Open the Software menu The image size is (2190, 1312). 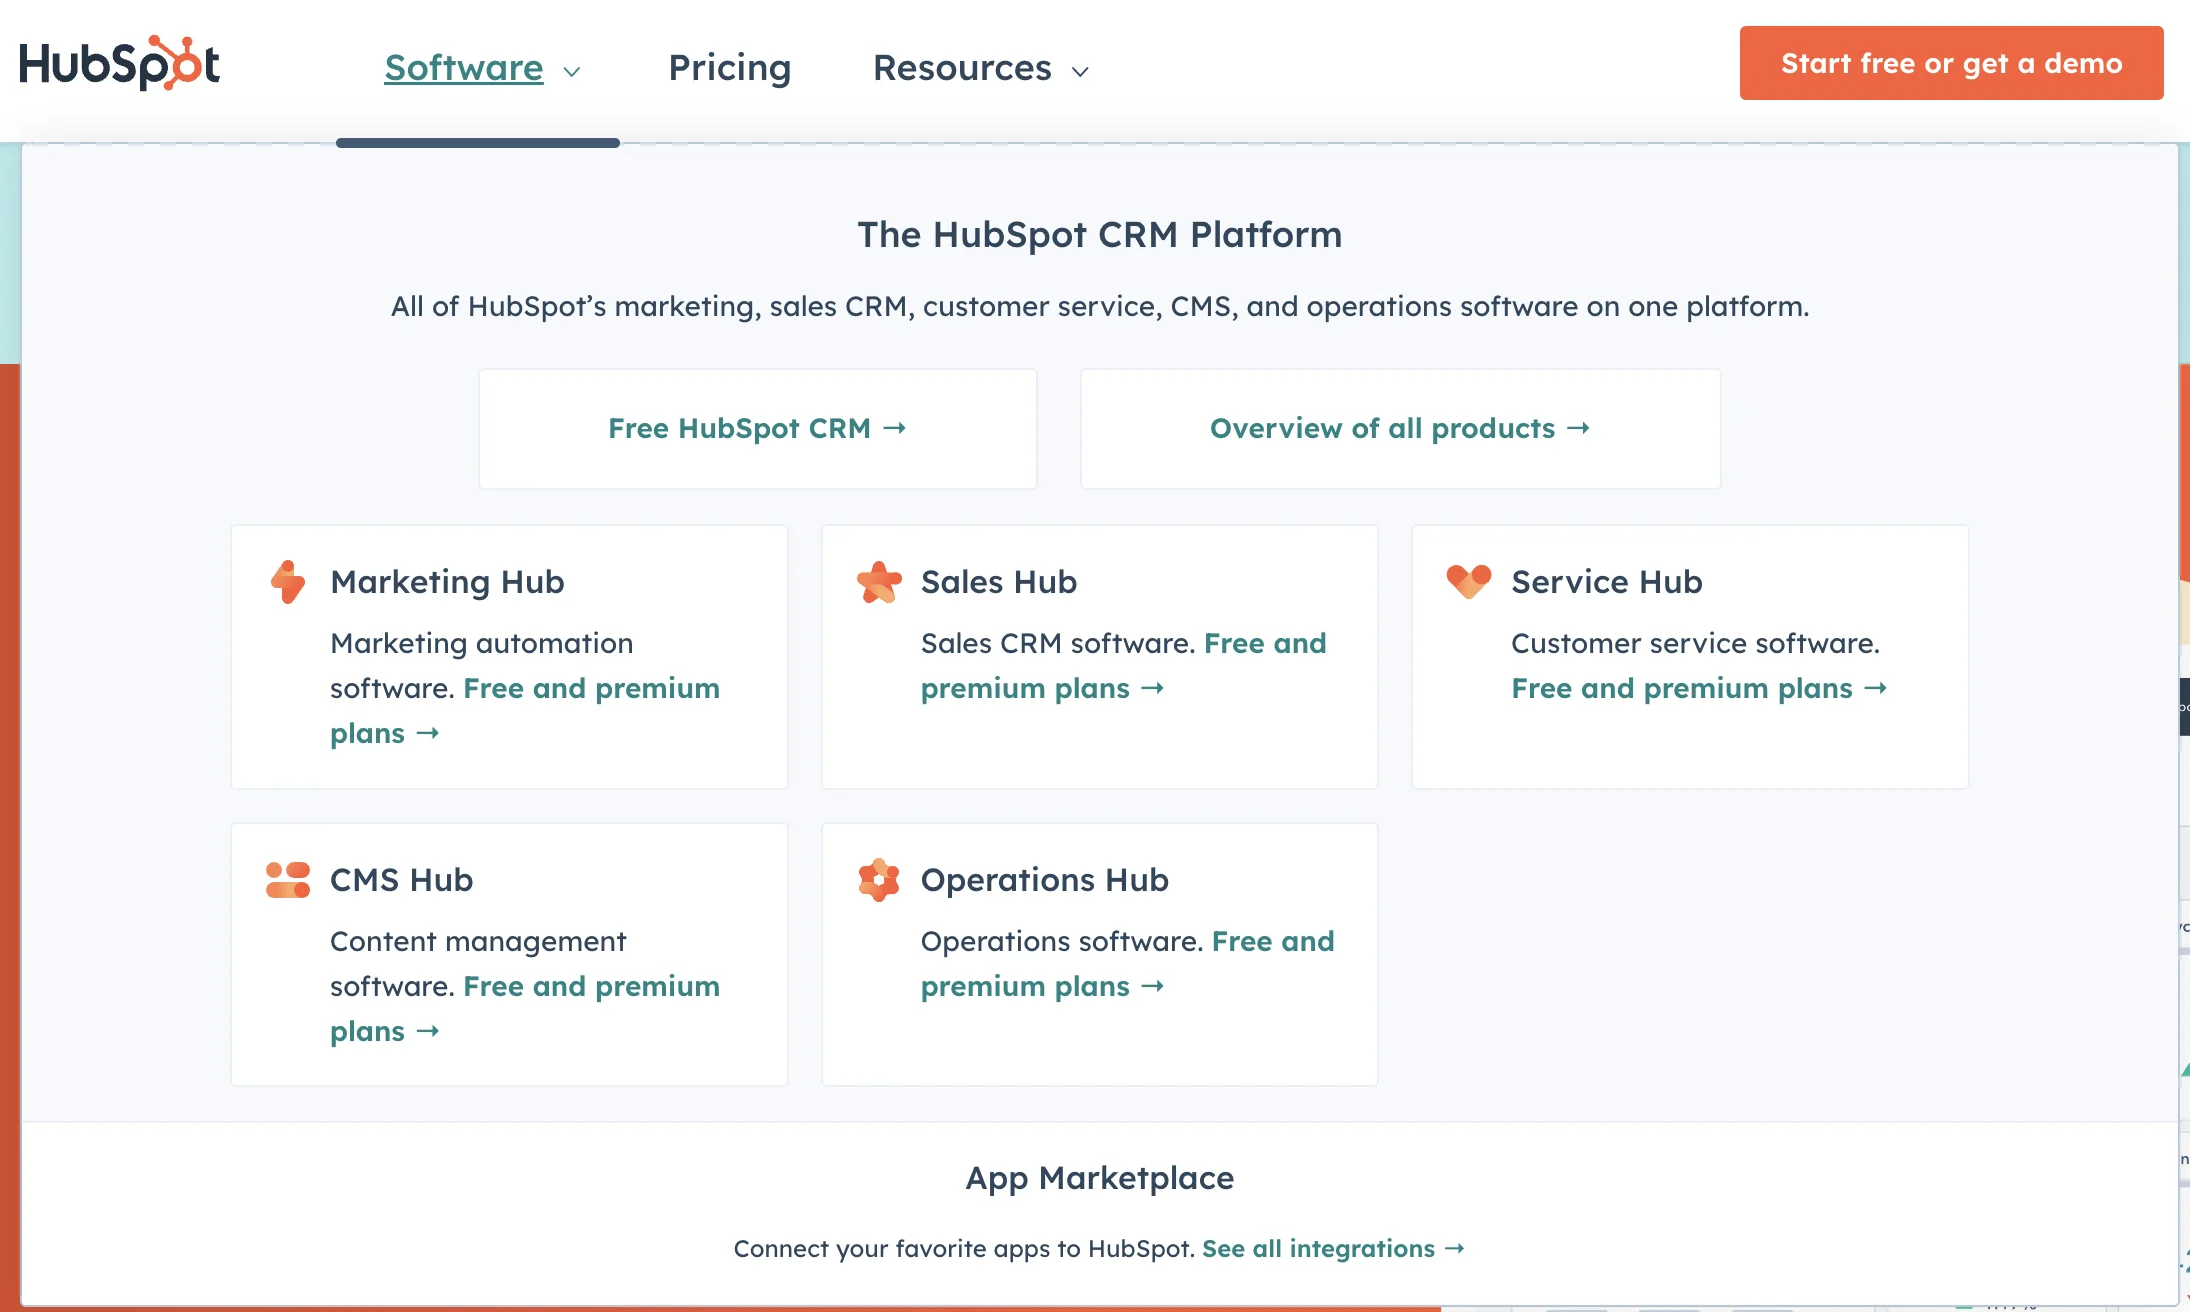coord(464,68)
